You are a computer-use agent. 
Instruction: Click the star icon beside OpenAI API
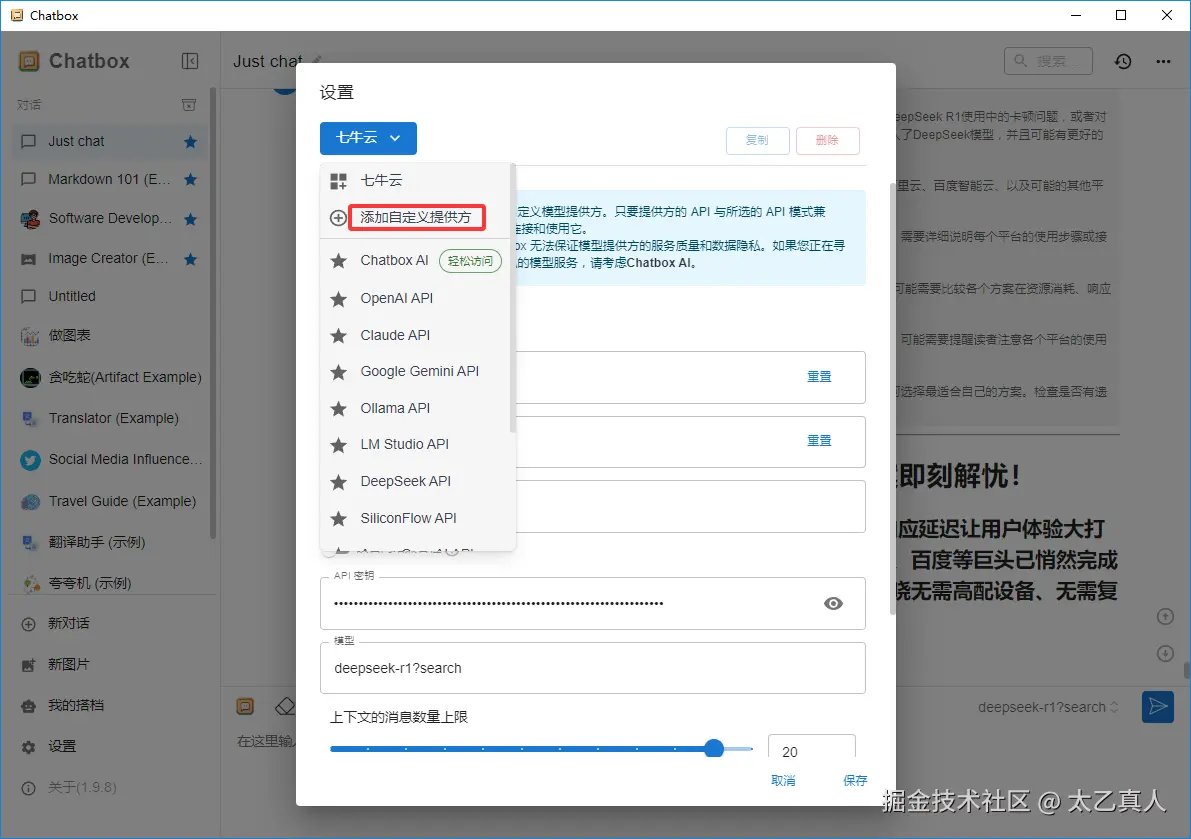pos(339,299)
